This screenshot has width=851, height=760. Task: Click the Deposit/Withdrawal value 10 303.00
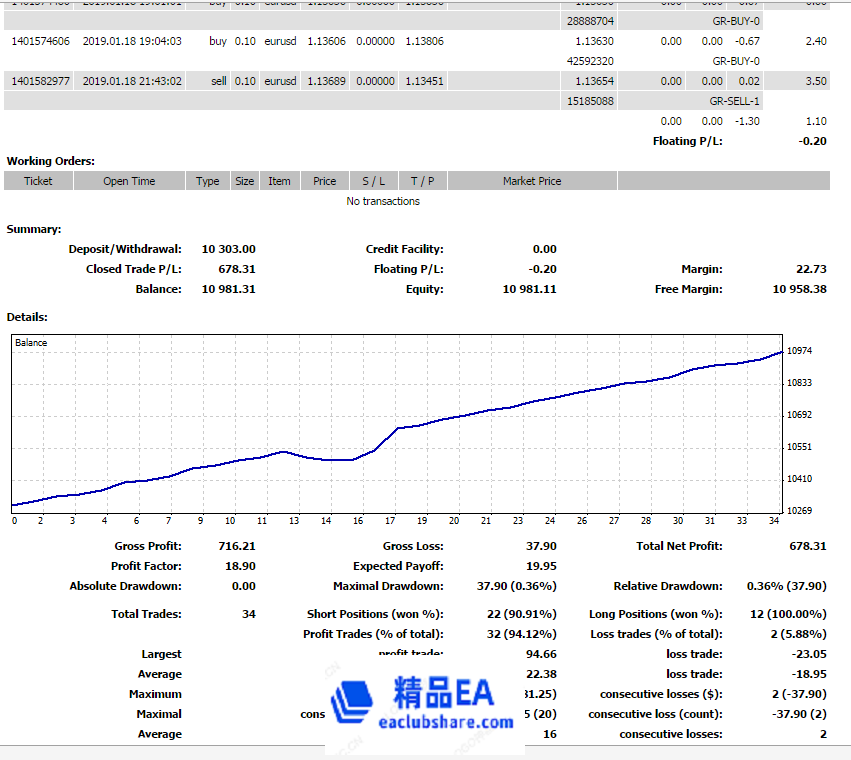pyautogui.click(x=228, y=249)
